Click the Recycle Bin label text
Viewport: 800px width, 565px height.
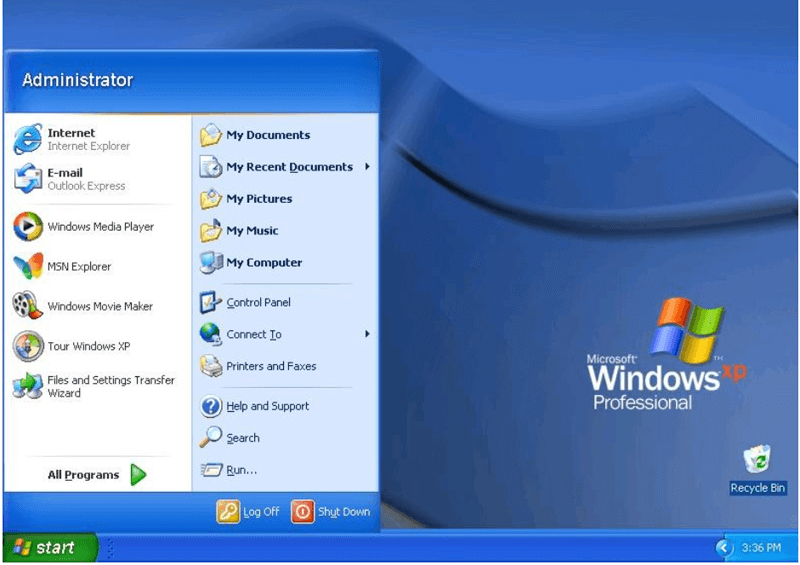tap(758, 488)
